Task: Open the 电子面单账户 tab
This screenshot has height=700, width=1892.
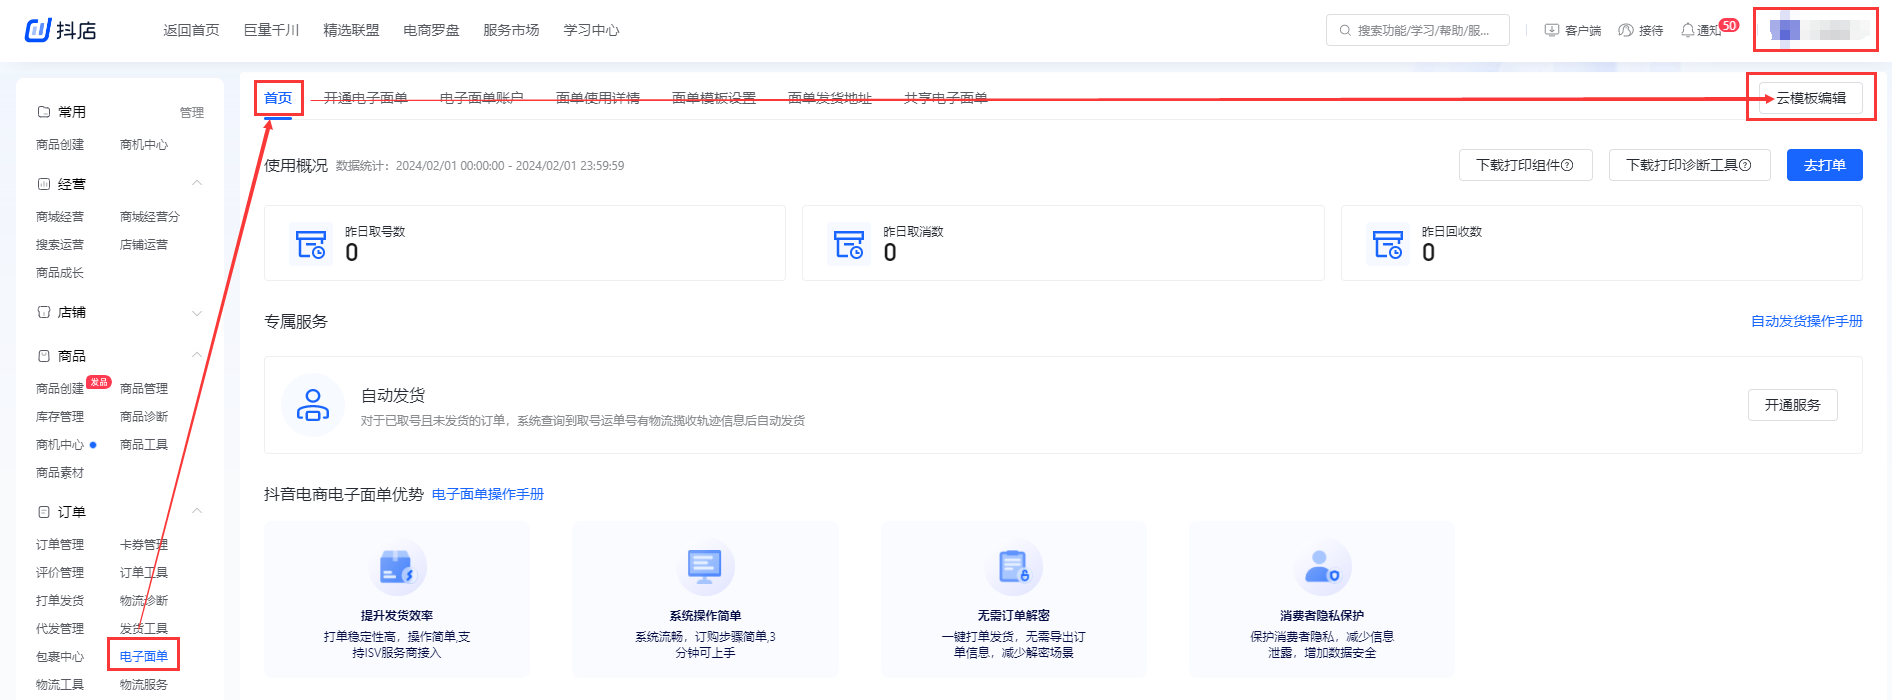Action: pyautogui.click(x=482, y=98)
